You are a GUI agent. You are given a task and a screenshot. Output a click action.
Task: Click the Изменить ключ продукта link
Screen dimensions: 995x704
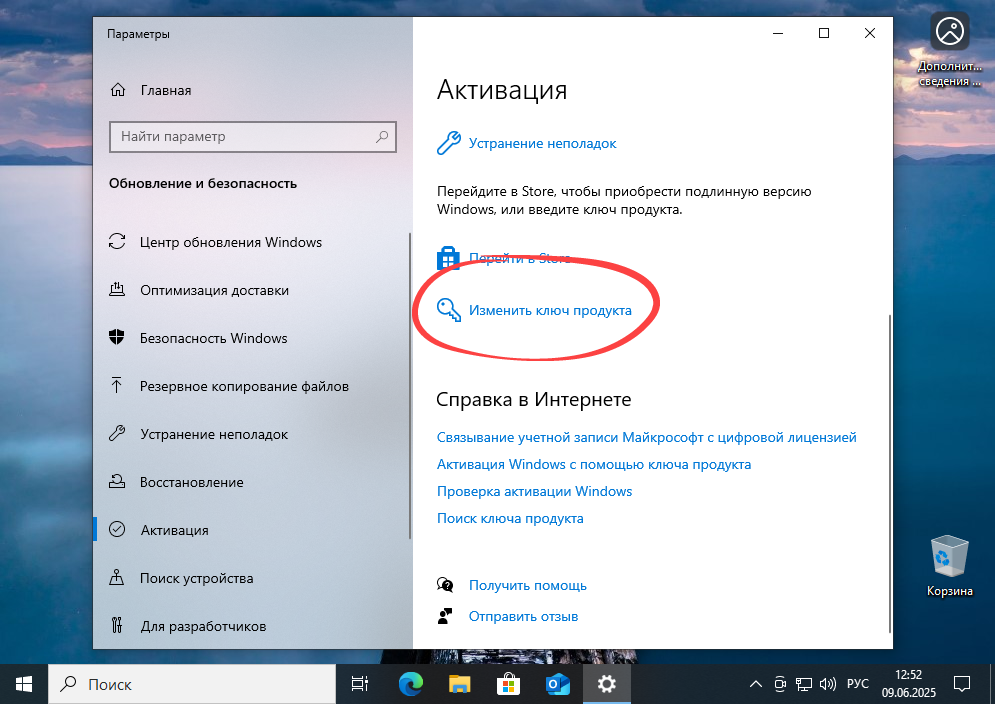click(551, 310)
